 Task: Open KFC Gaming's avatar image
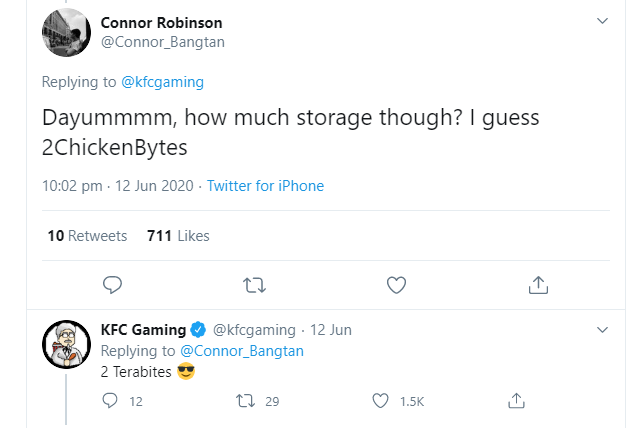pyautogui.click(x=68, y=348)
